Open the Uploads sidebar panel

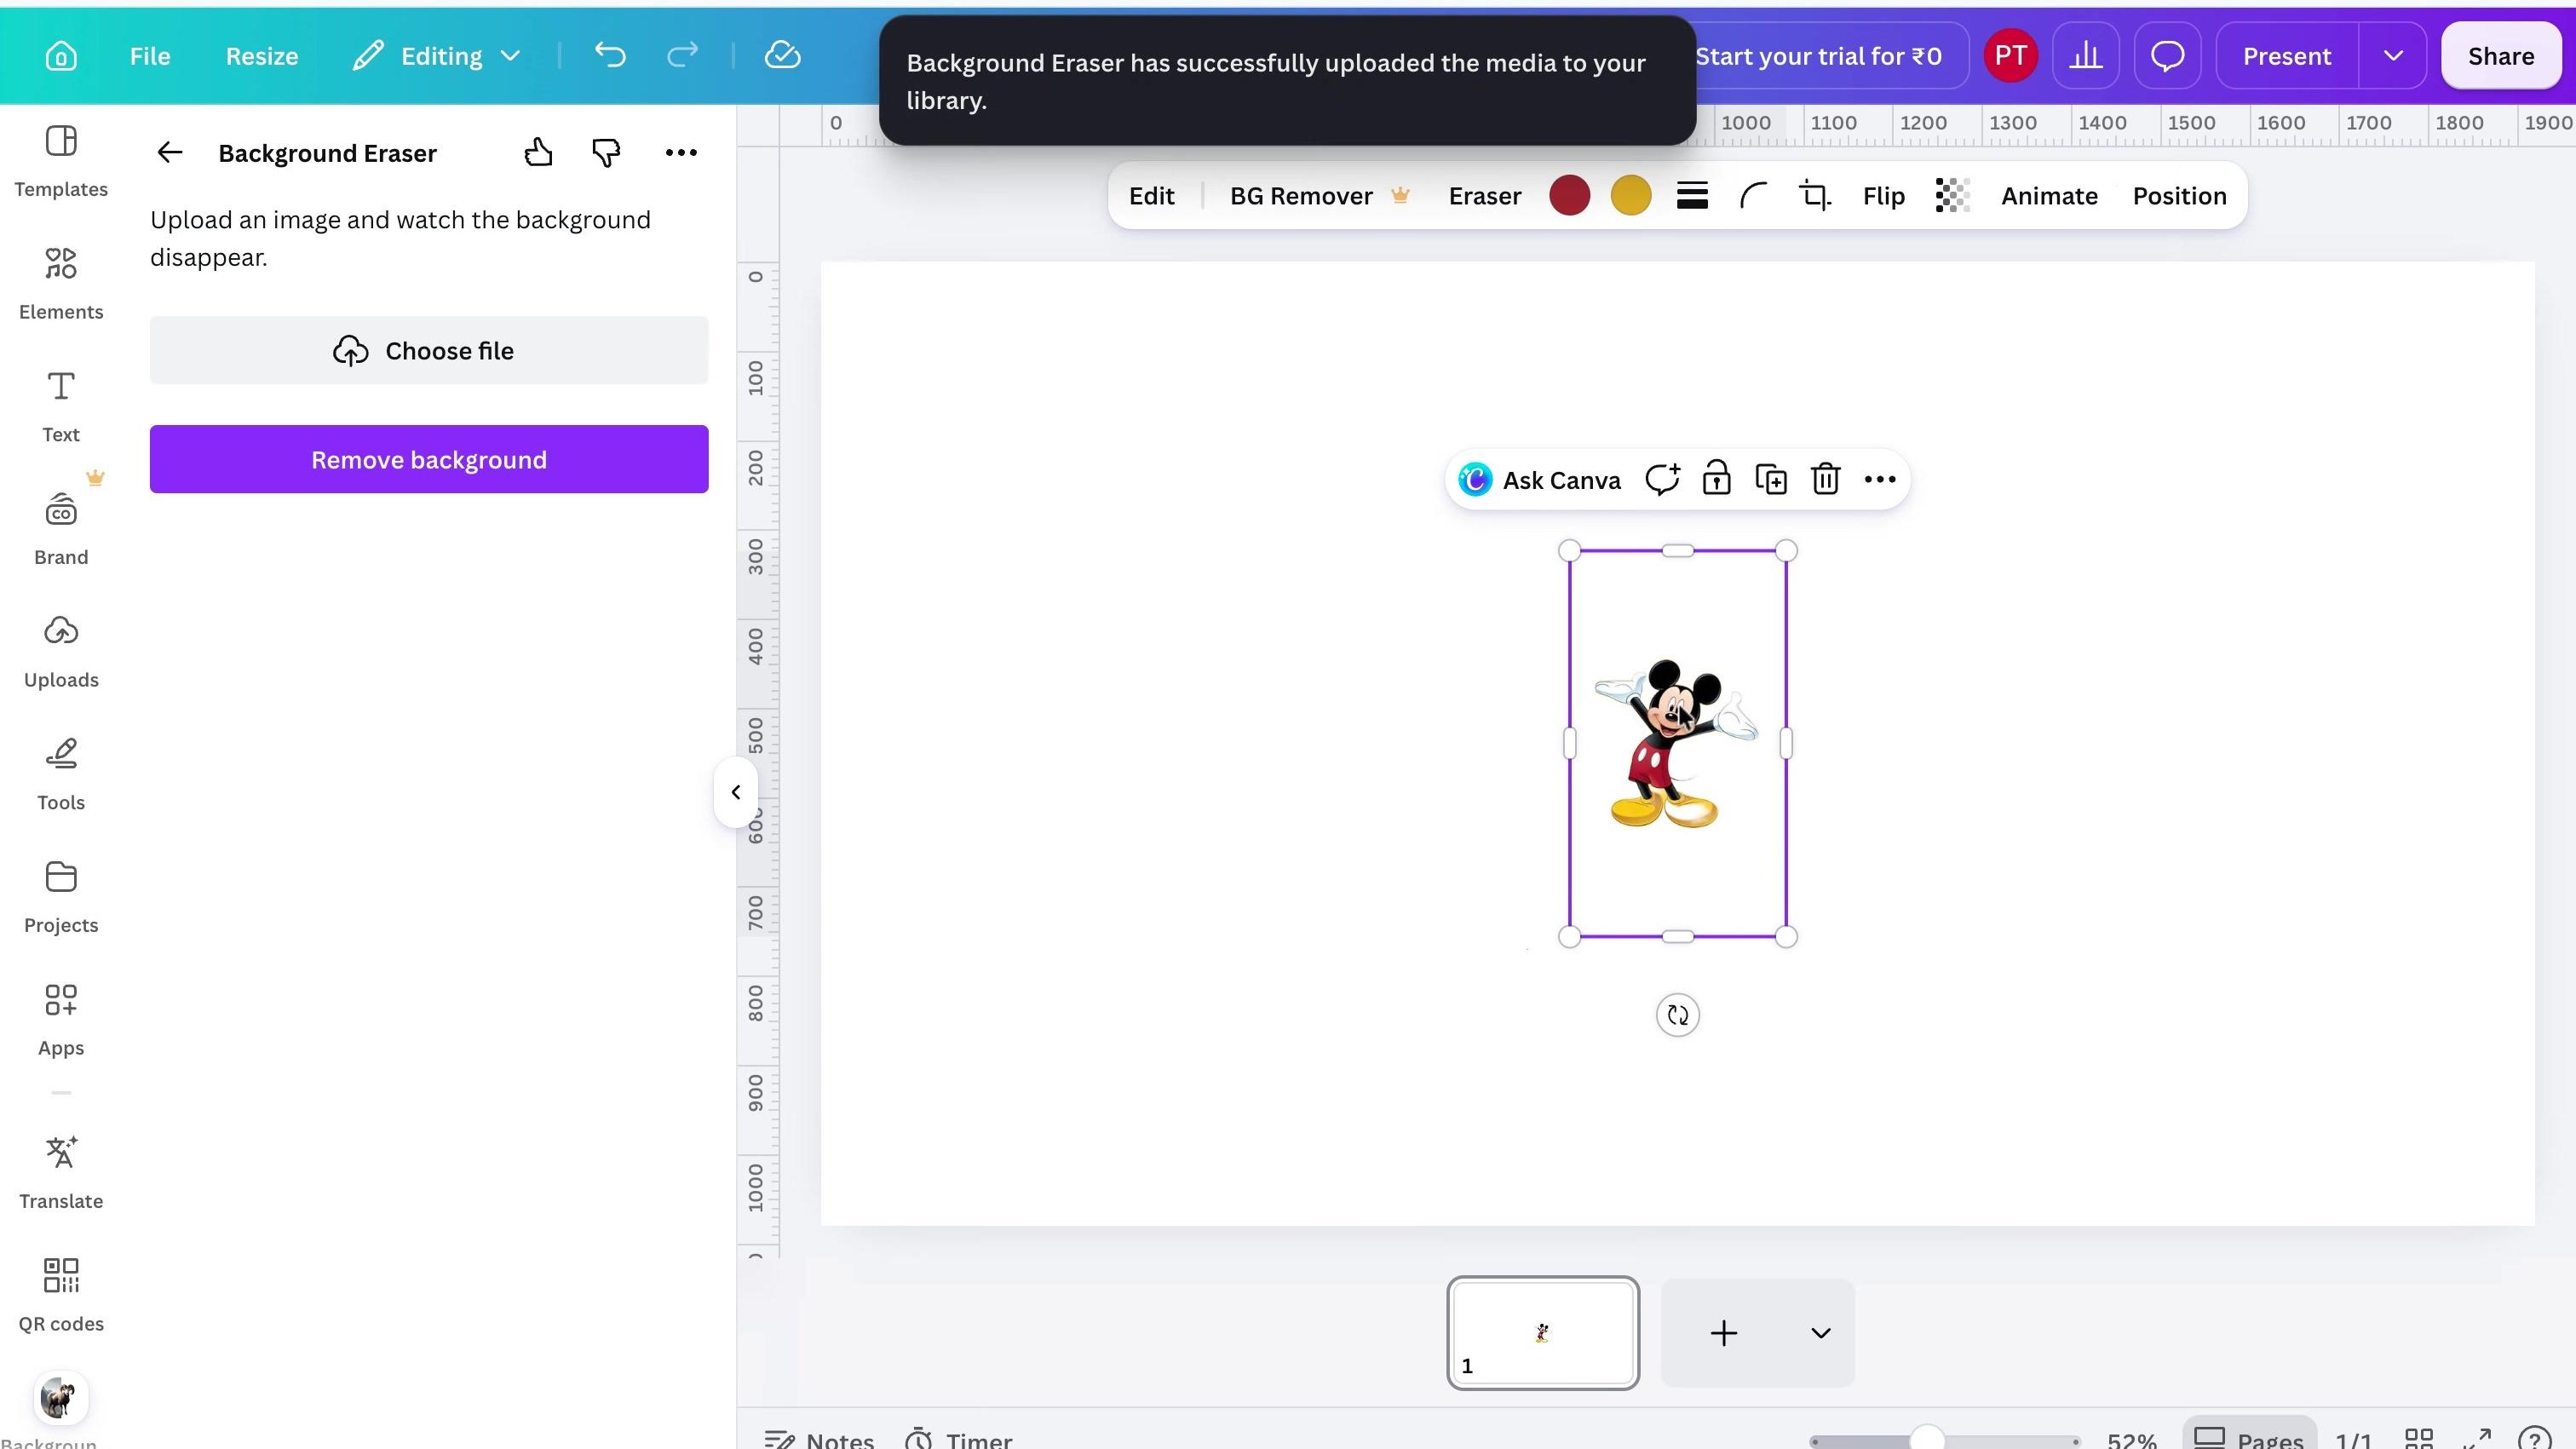coord(61,652)
